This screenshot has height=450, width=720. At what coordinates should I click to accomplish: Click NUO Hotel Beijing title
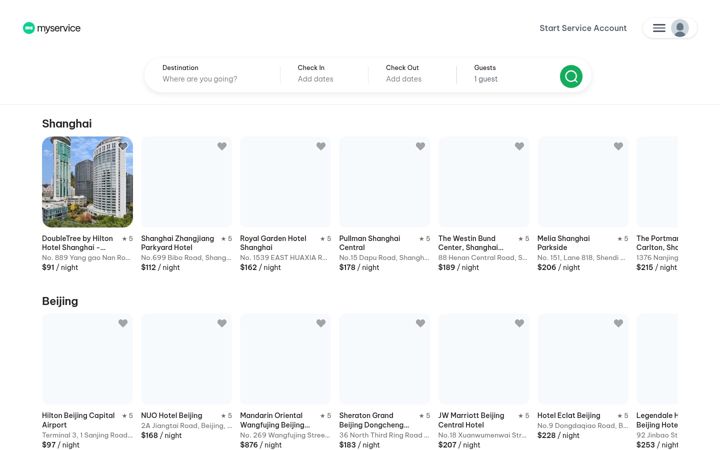point(171,416)
